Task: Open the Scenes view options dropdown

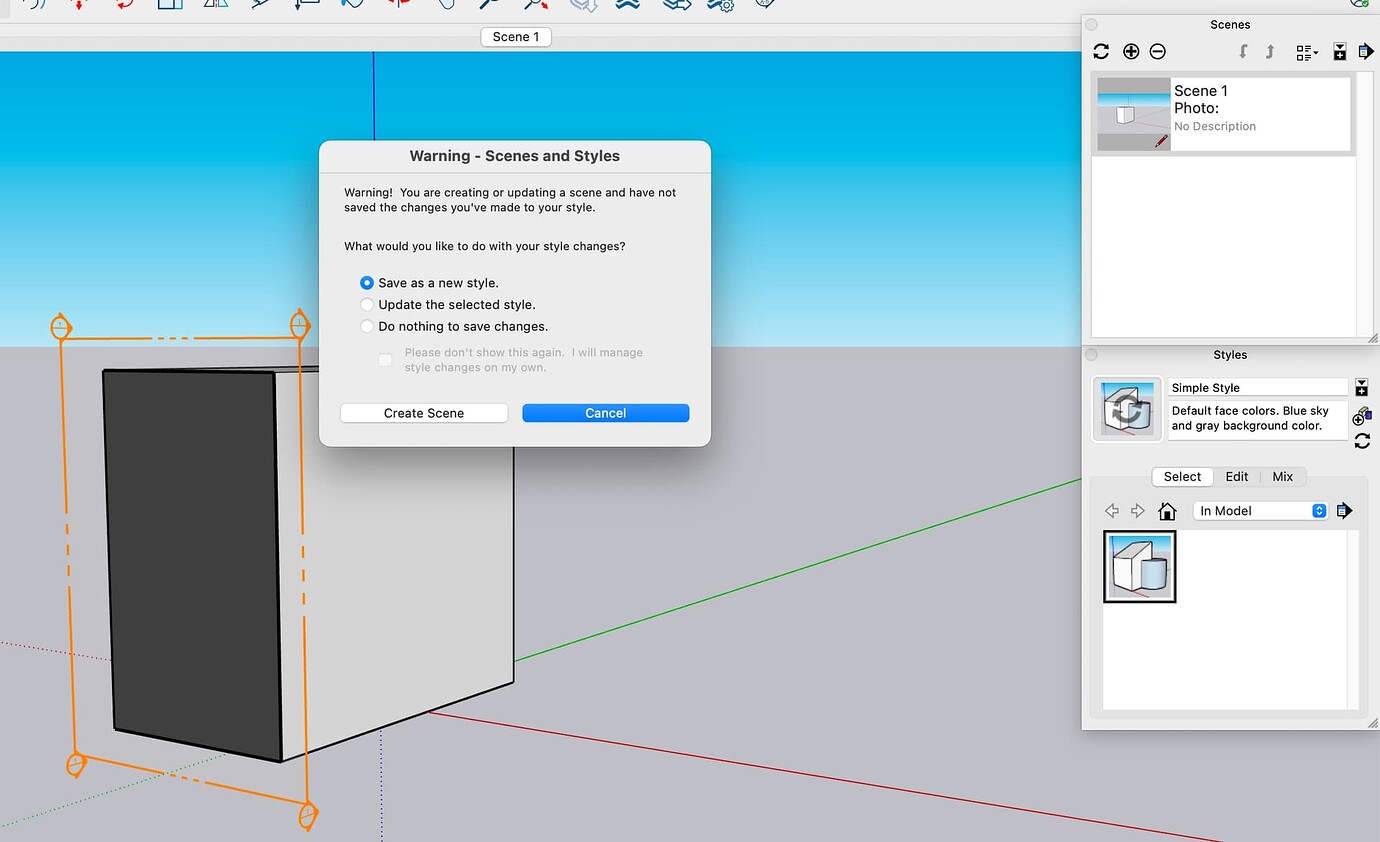Action: pos(1306,51)
